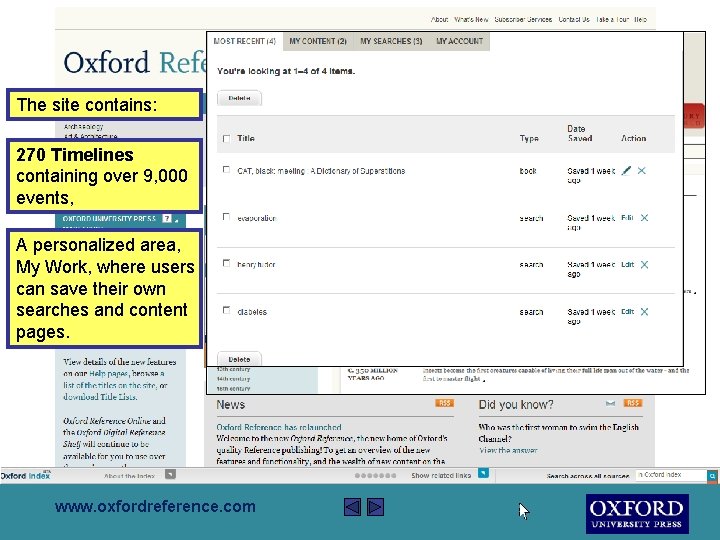Open the About link in top navigation

pyautogui.click(x=439, y=19)
